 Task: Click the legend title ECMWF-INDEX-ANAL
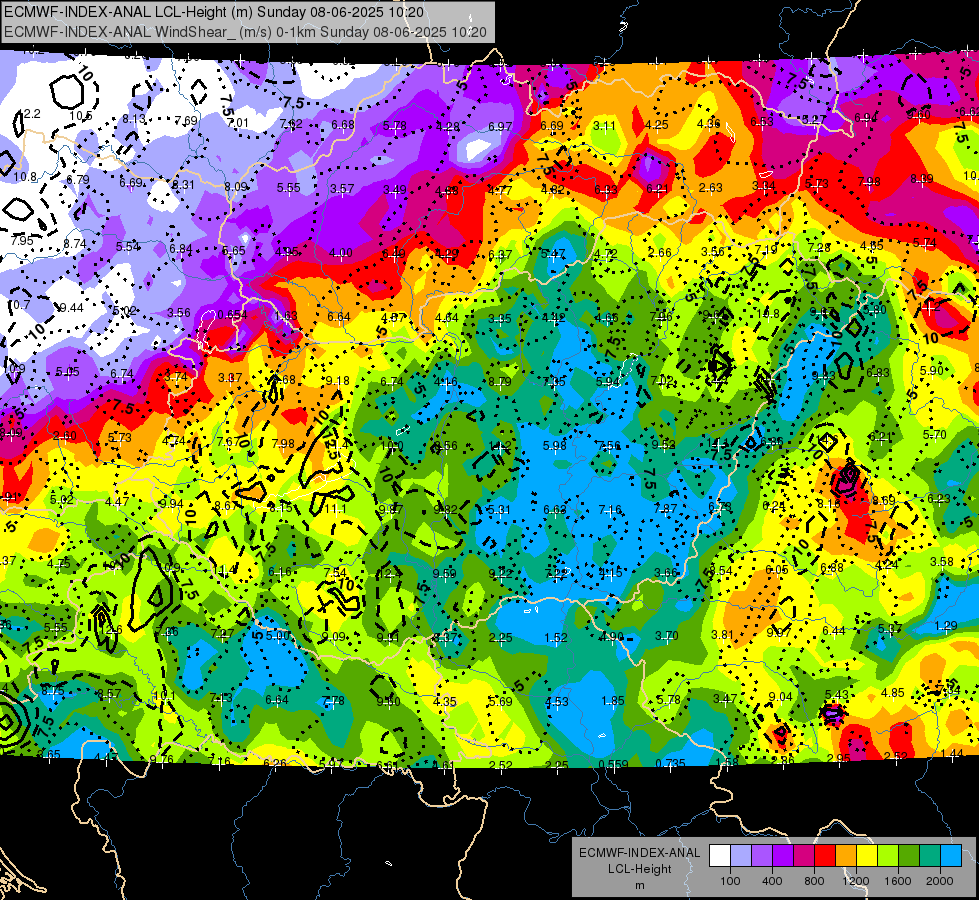pyautogui.click(x=639, y=853)
